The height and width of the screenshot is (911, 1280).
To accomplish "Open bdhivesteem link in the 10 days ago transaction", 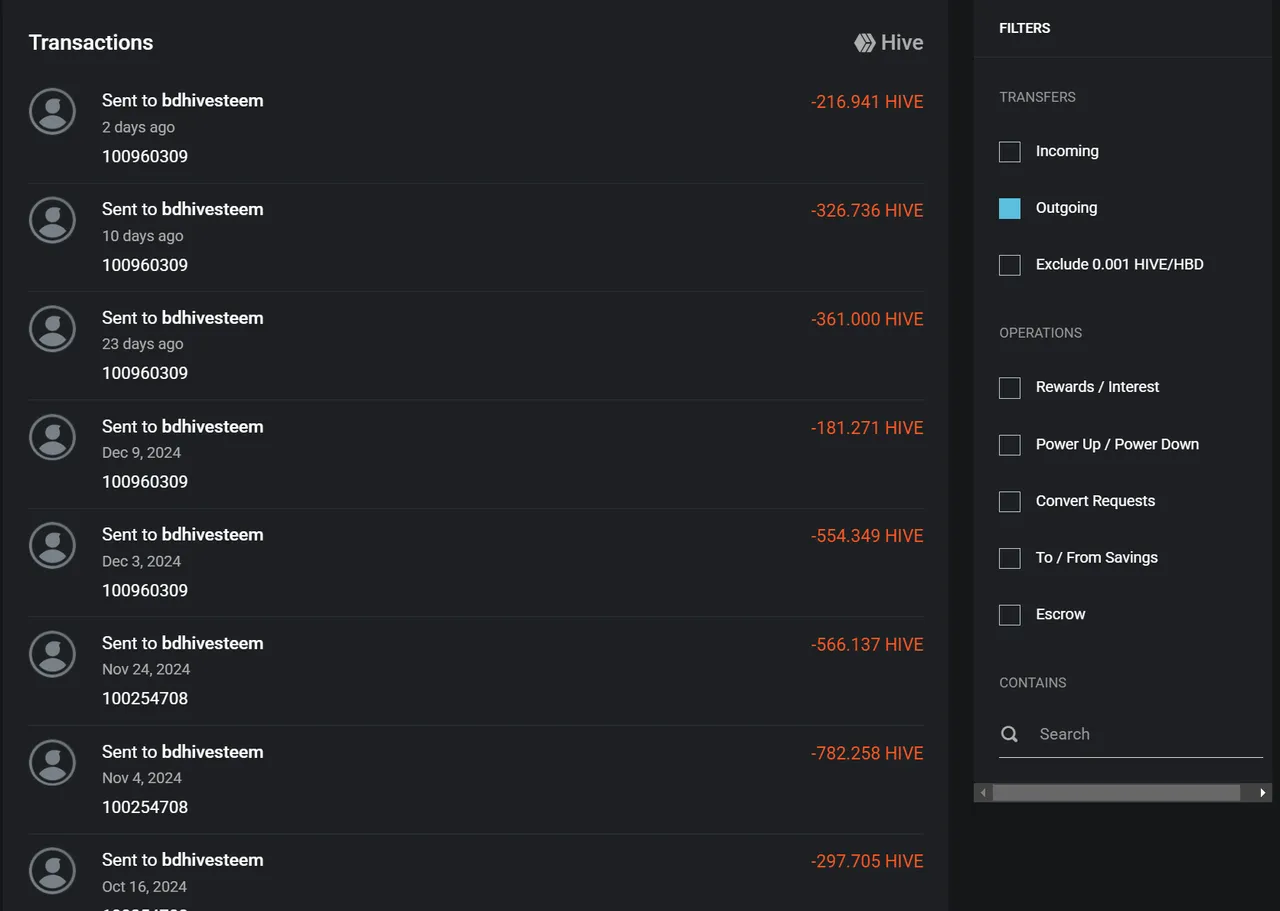I will [213, 209].
